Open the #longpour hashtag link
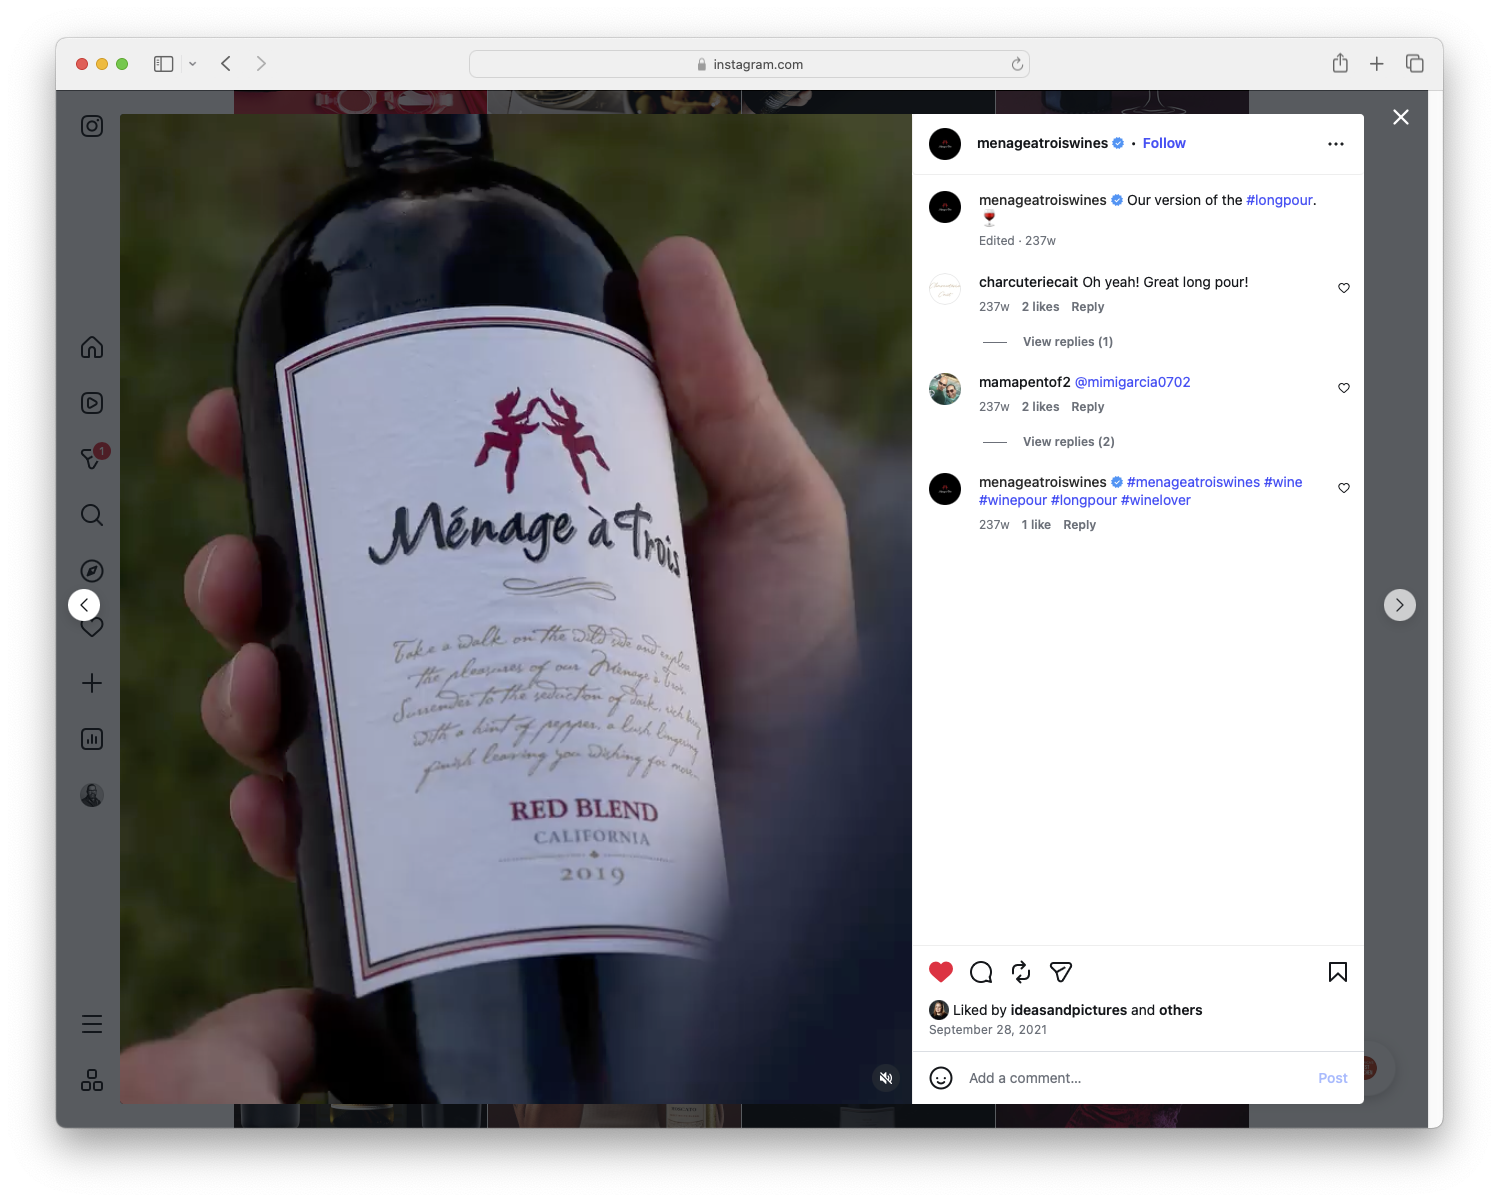1499x1202 pixels. [x=1278, y=200]
